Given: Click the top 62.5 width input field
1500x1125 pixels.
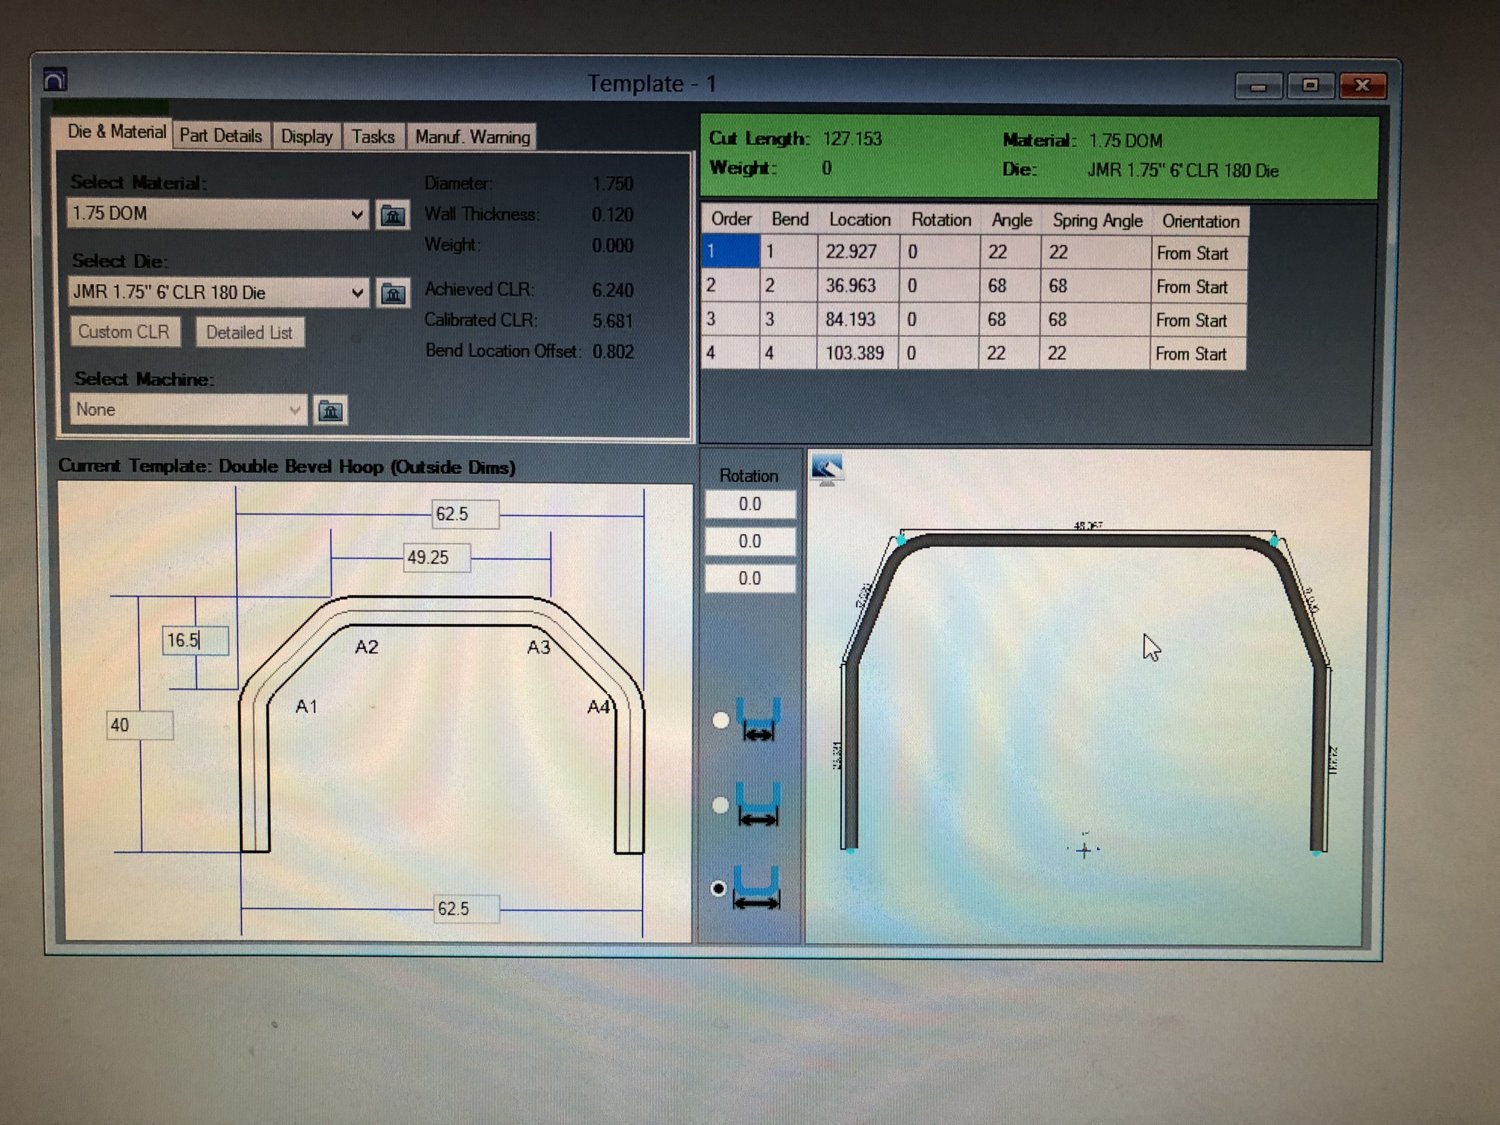Looking at the screenshot, I should [x=465, y=514].
